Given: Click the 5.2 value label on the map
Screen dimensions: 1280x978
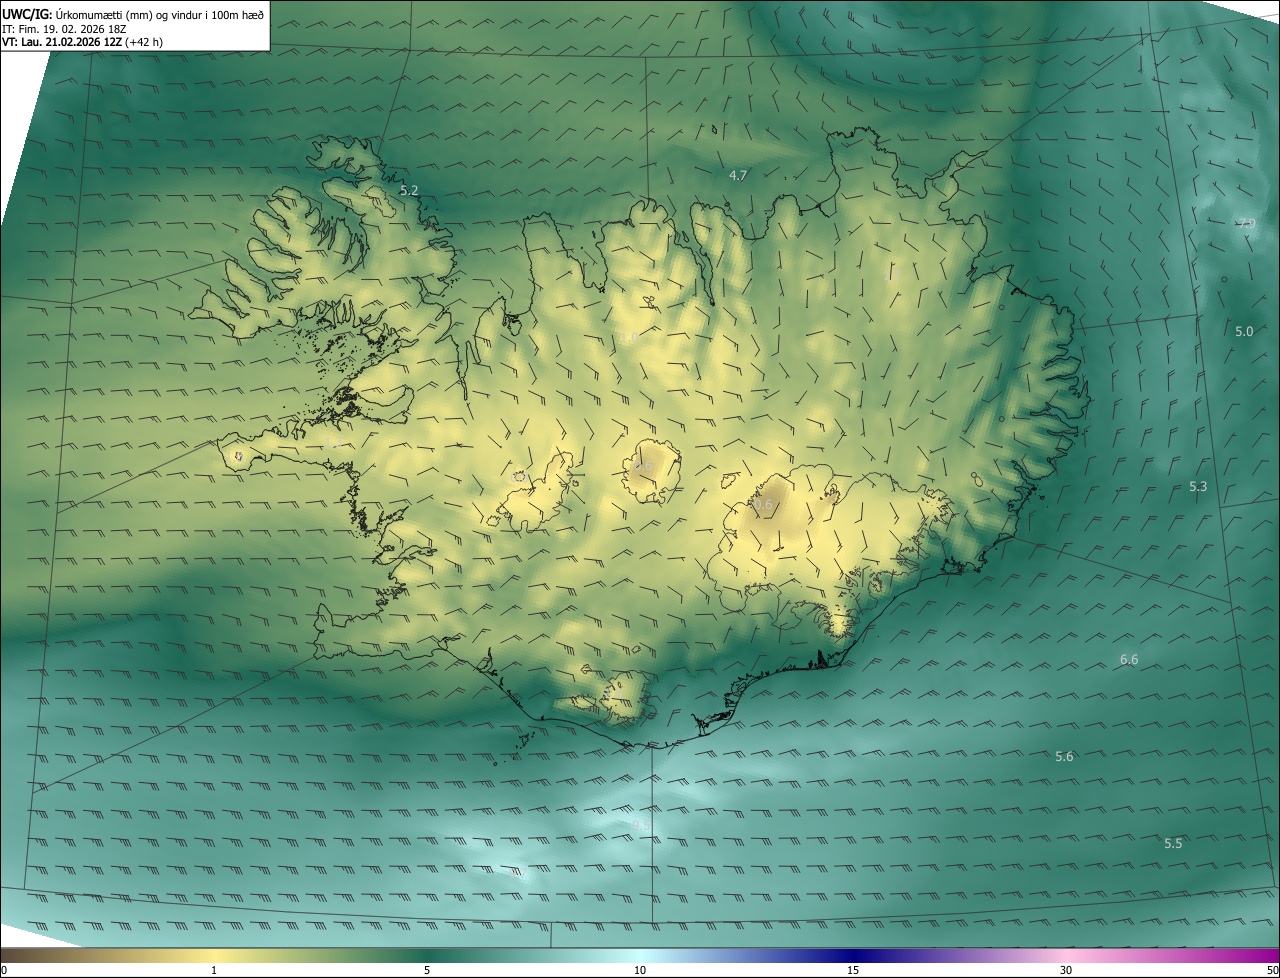Looking at the screenshot, I should 409,190.
